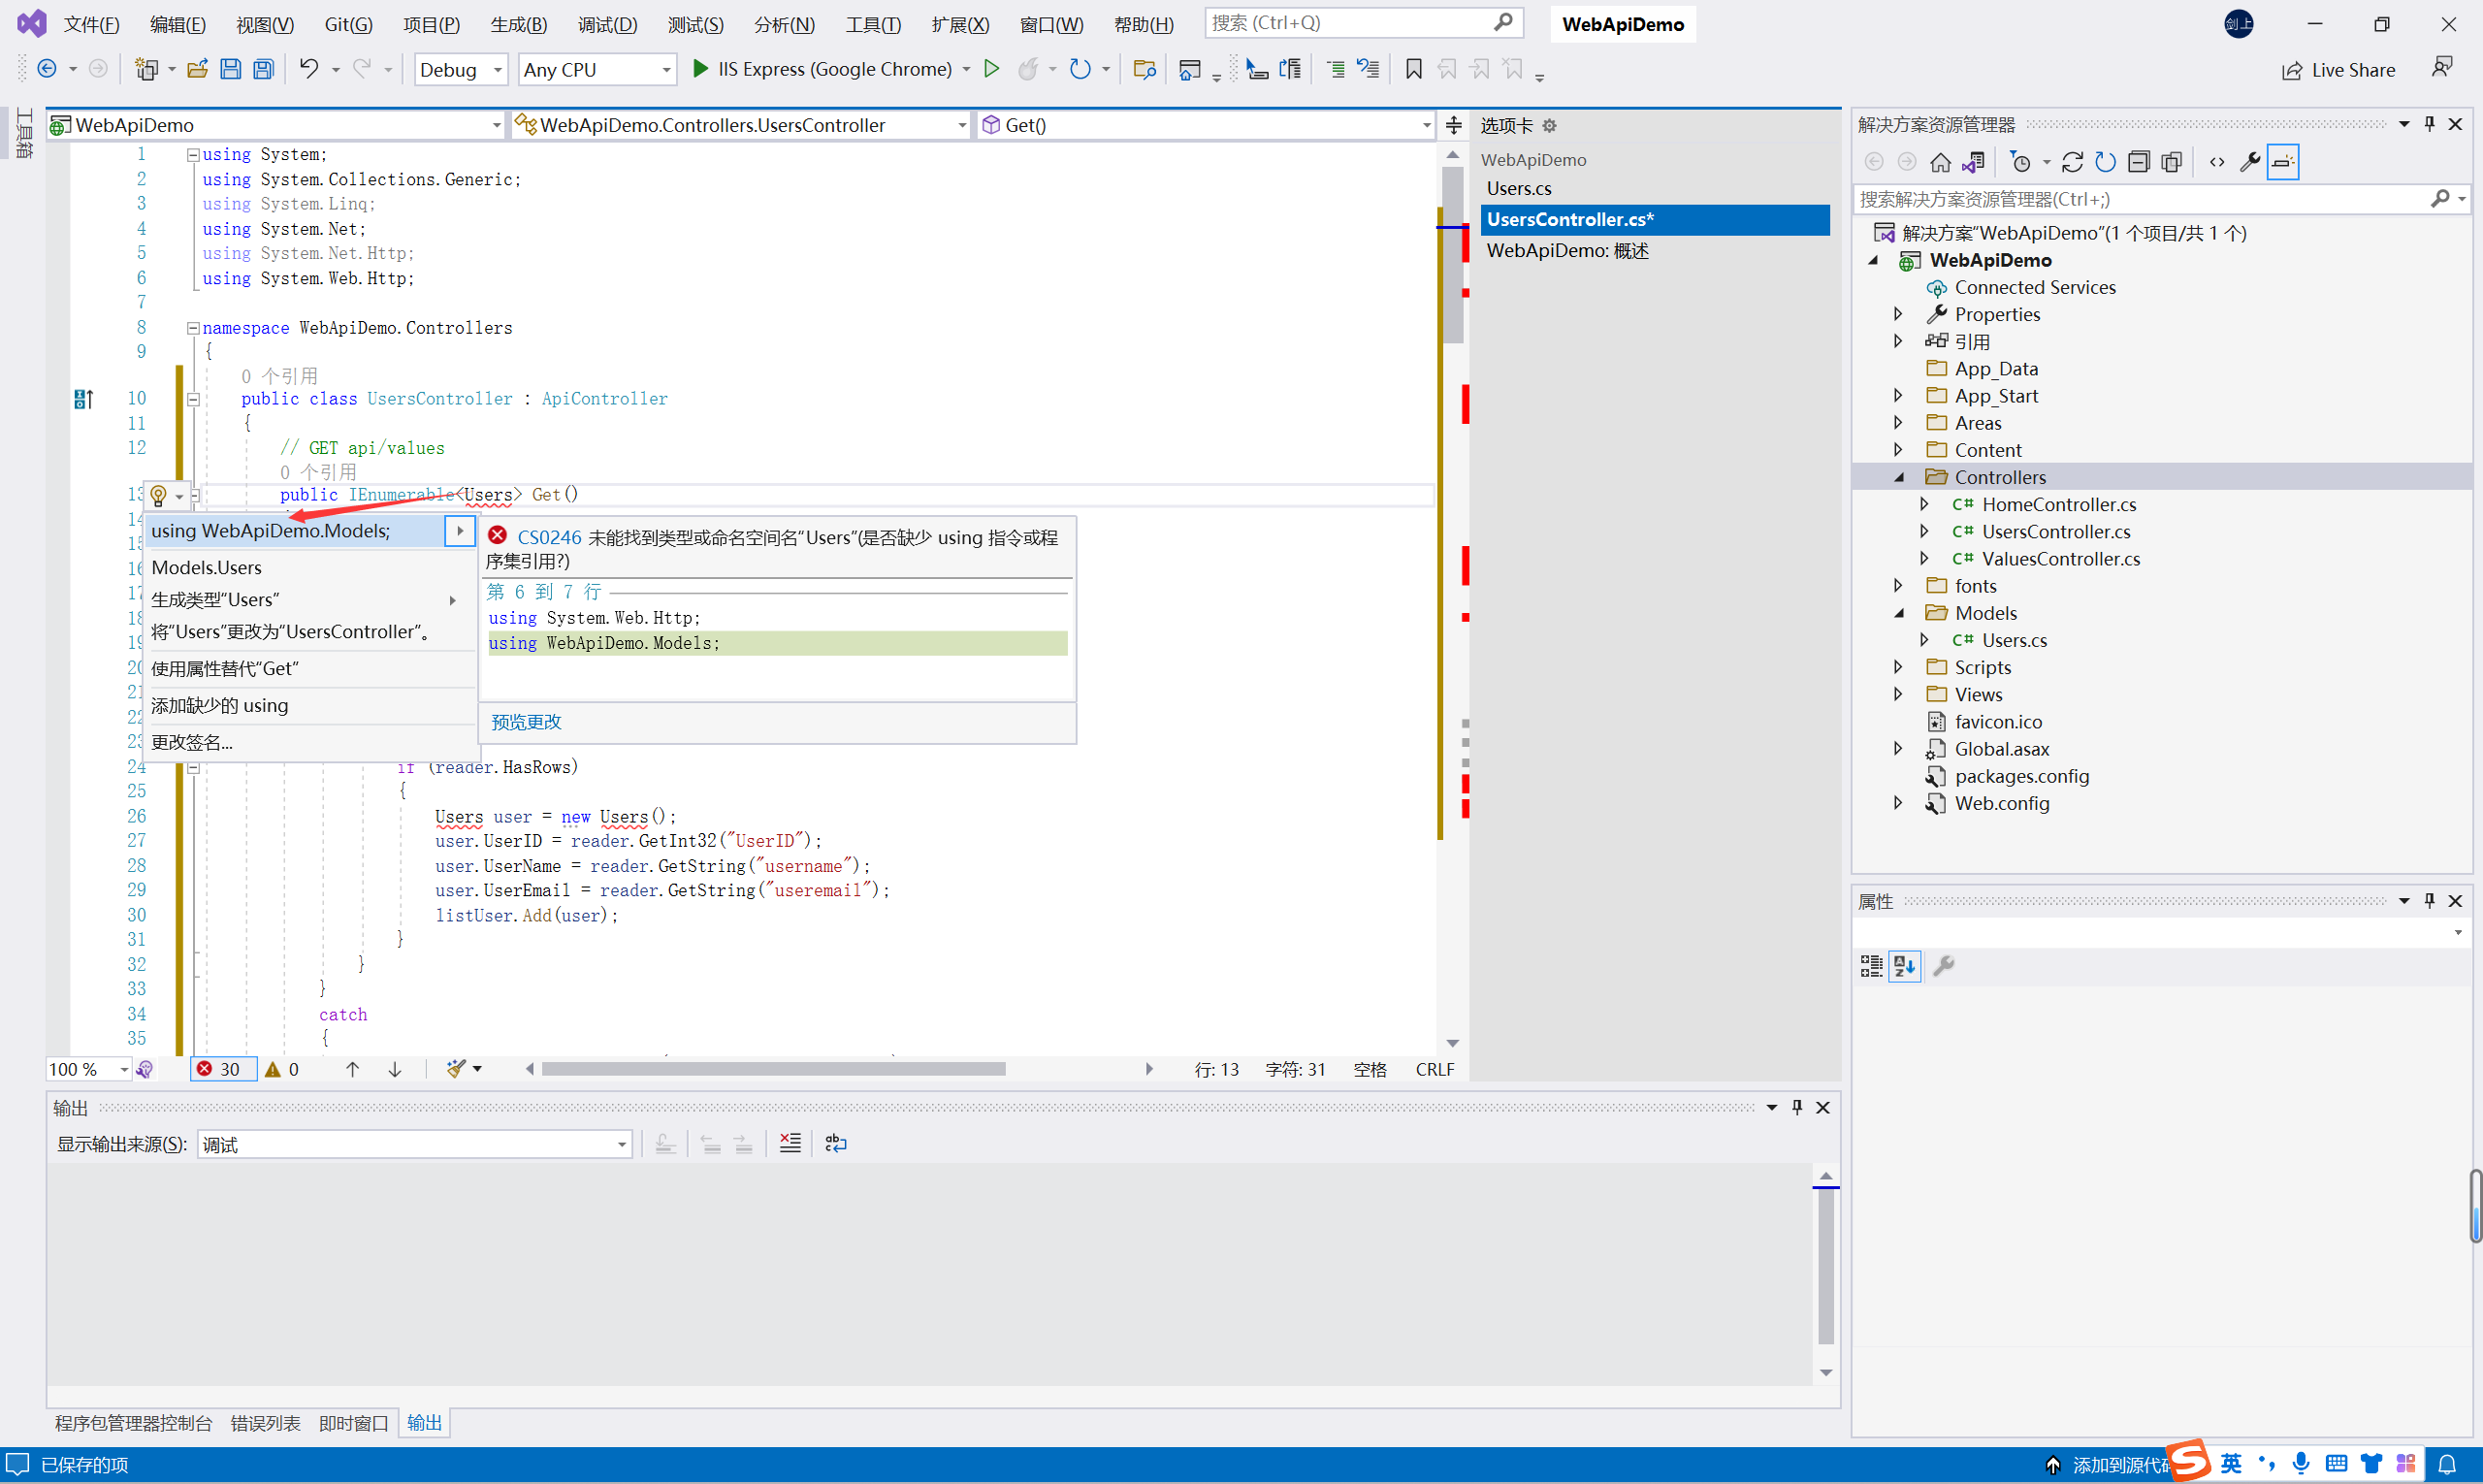The image size is (2483, 1484).
Task: Click the Undo icon in toolbar
Action: pyautogui.click(x=309, y=69)
